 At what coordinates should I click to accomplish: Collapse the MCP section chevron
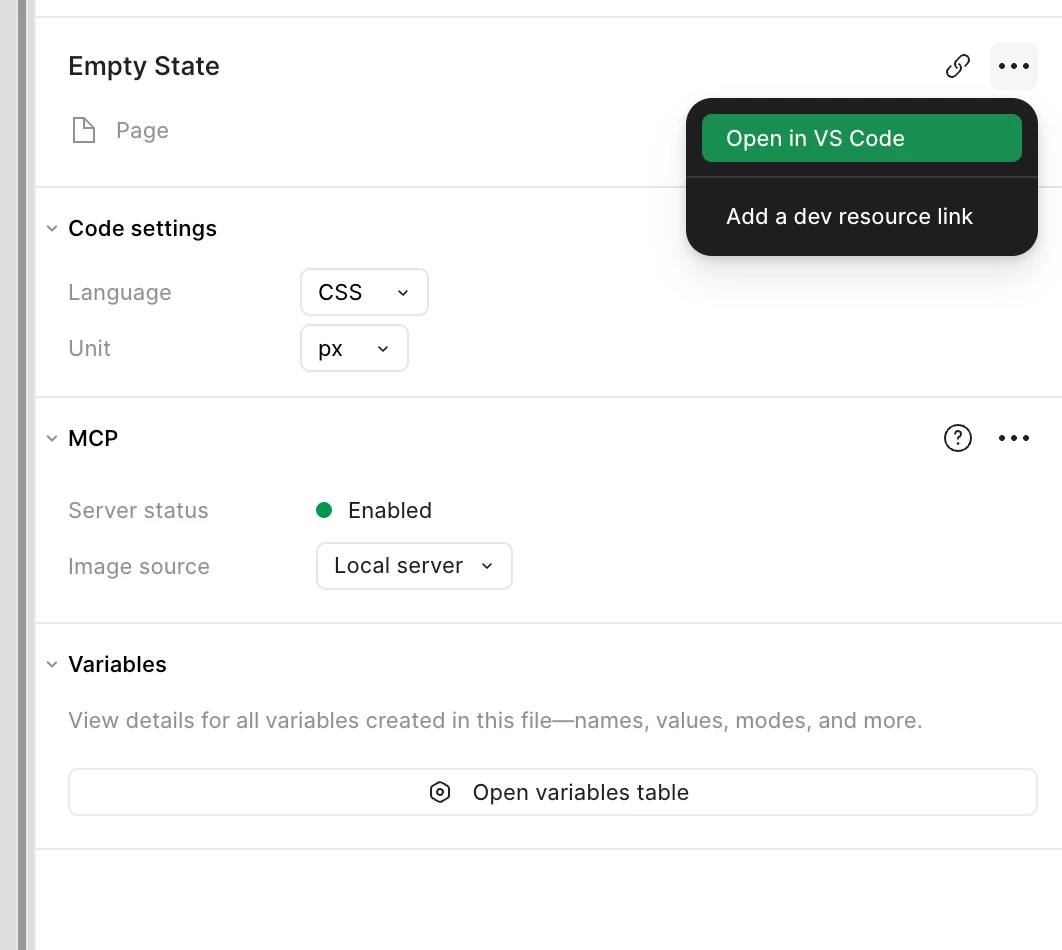[52, 438]
